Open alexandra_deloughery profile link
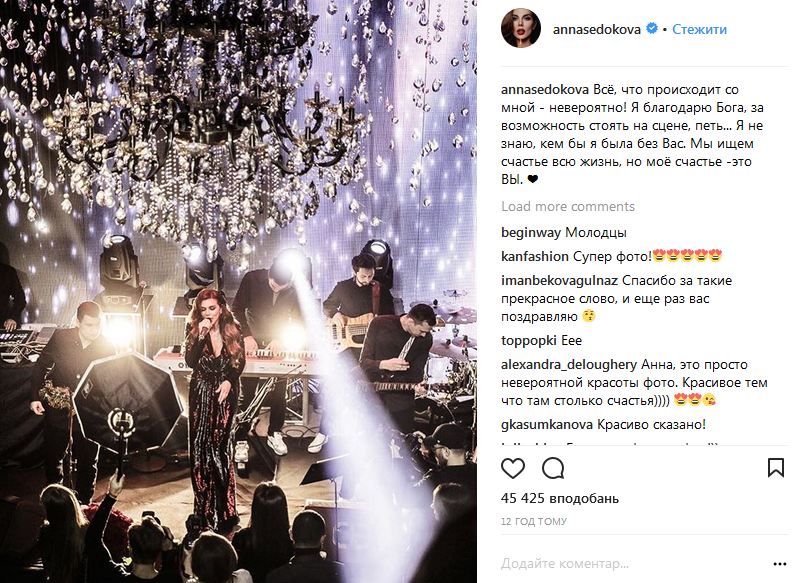This screenshot has width=794, height=583. (569, 365)
